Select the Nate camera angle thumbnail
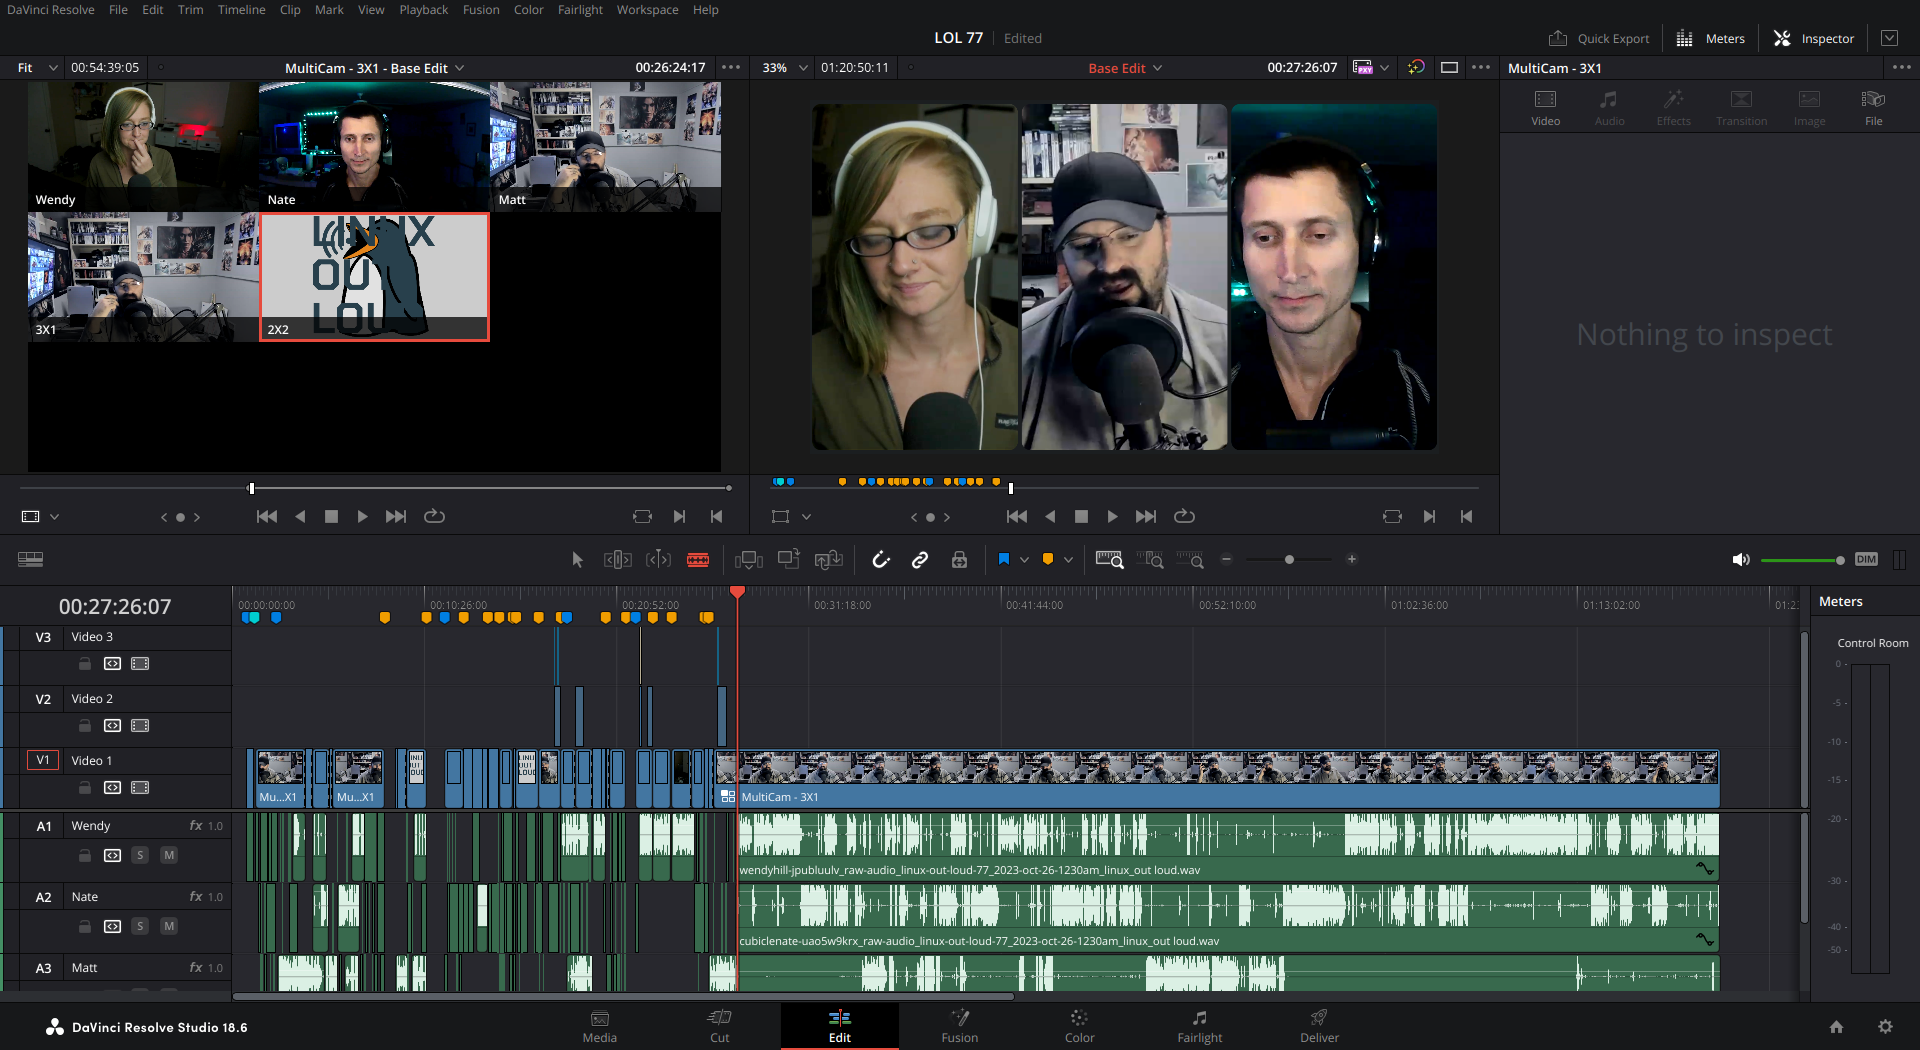1920x1050 pixels. tap(374, 146)
